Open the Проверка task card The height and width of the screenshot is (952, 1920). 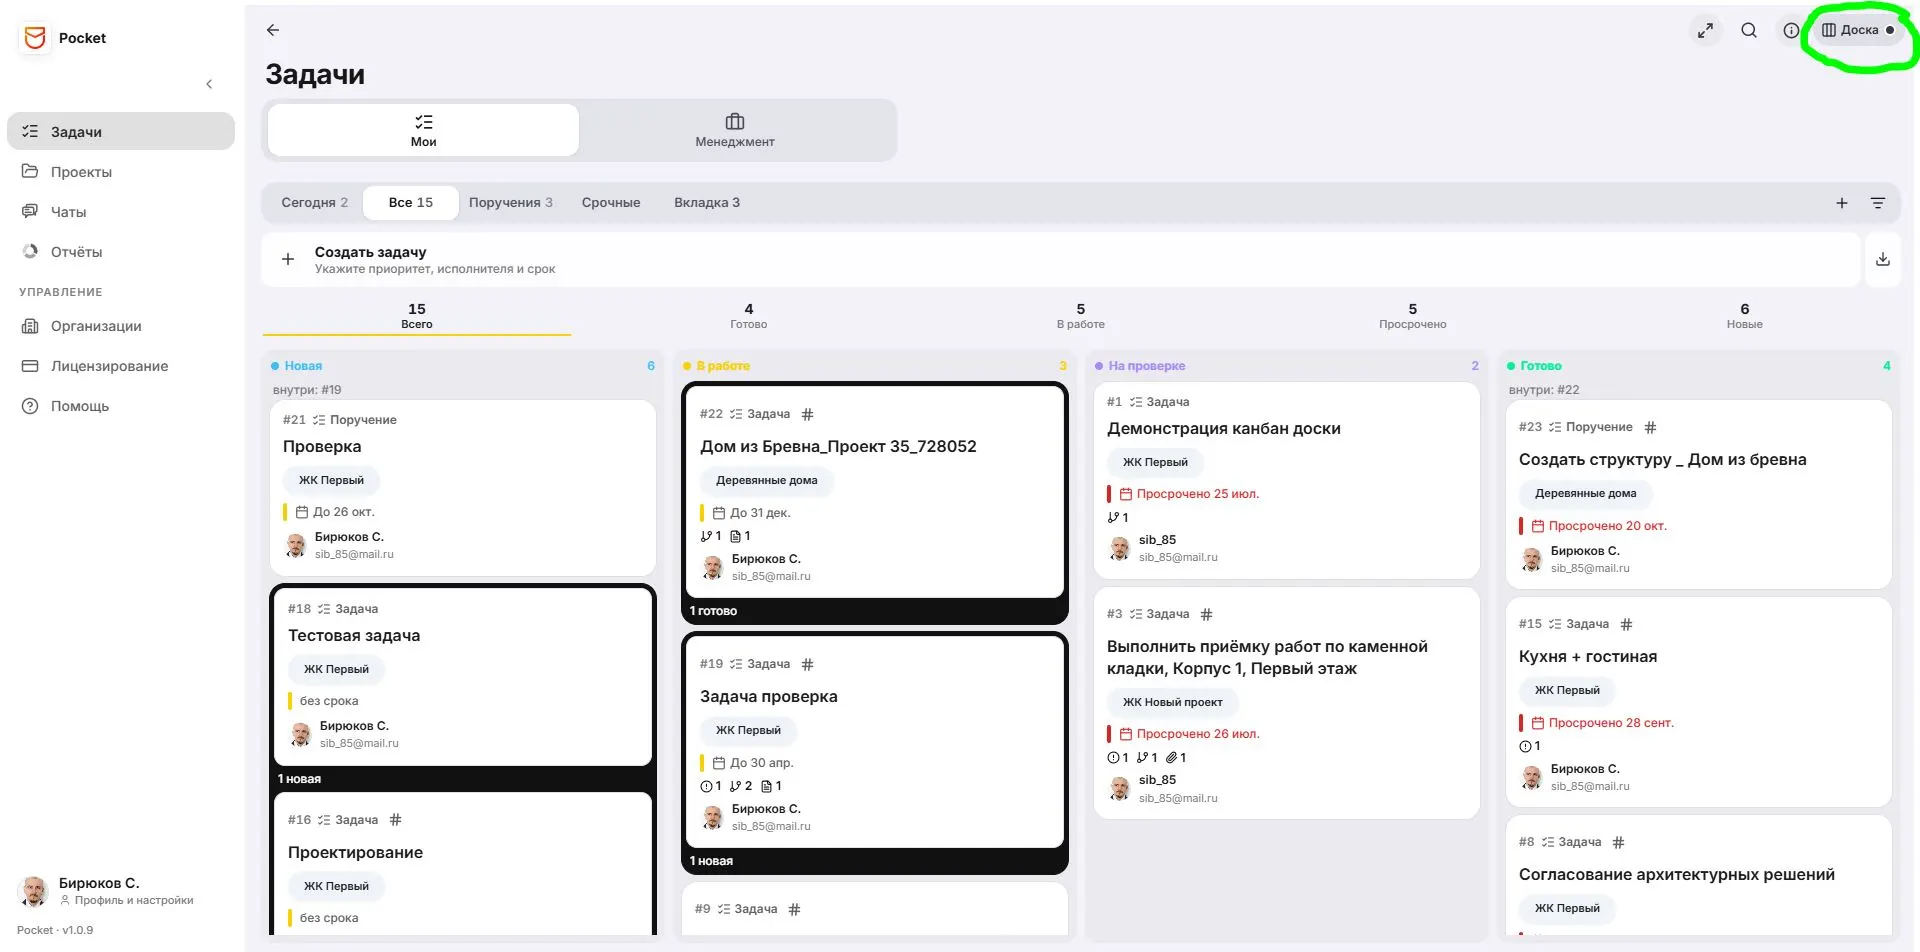click(463, 488)
